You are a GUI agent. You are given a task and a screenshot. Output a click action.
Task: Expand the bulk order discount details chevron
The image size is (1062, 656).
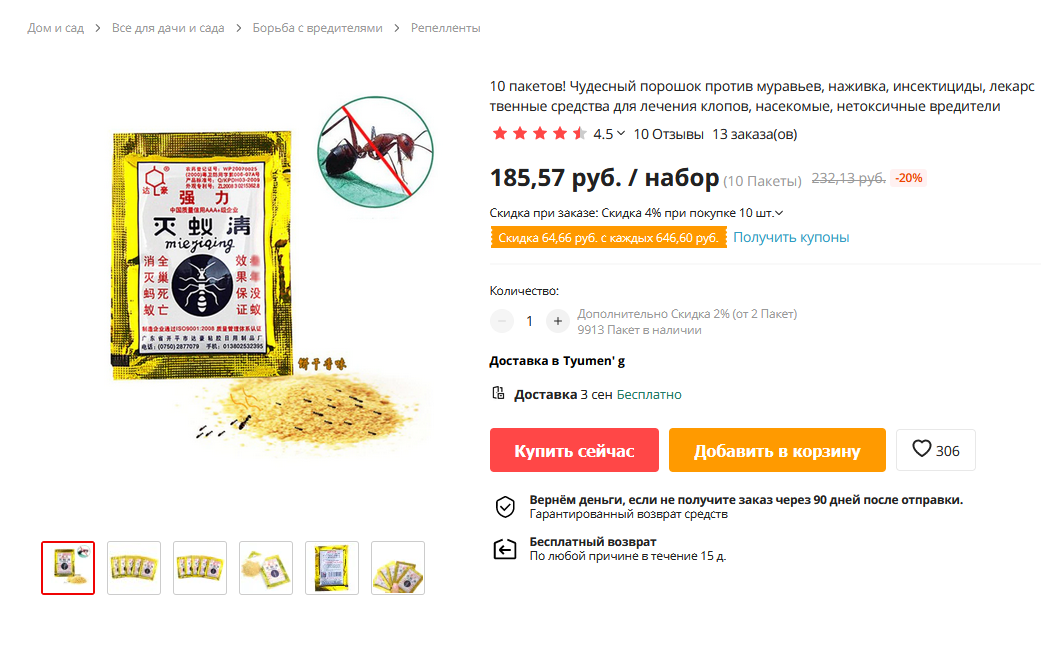(779, 213)
